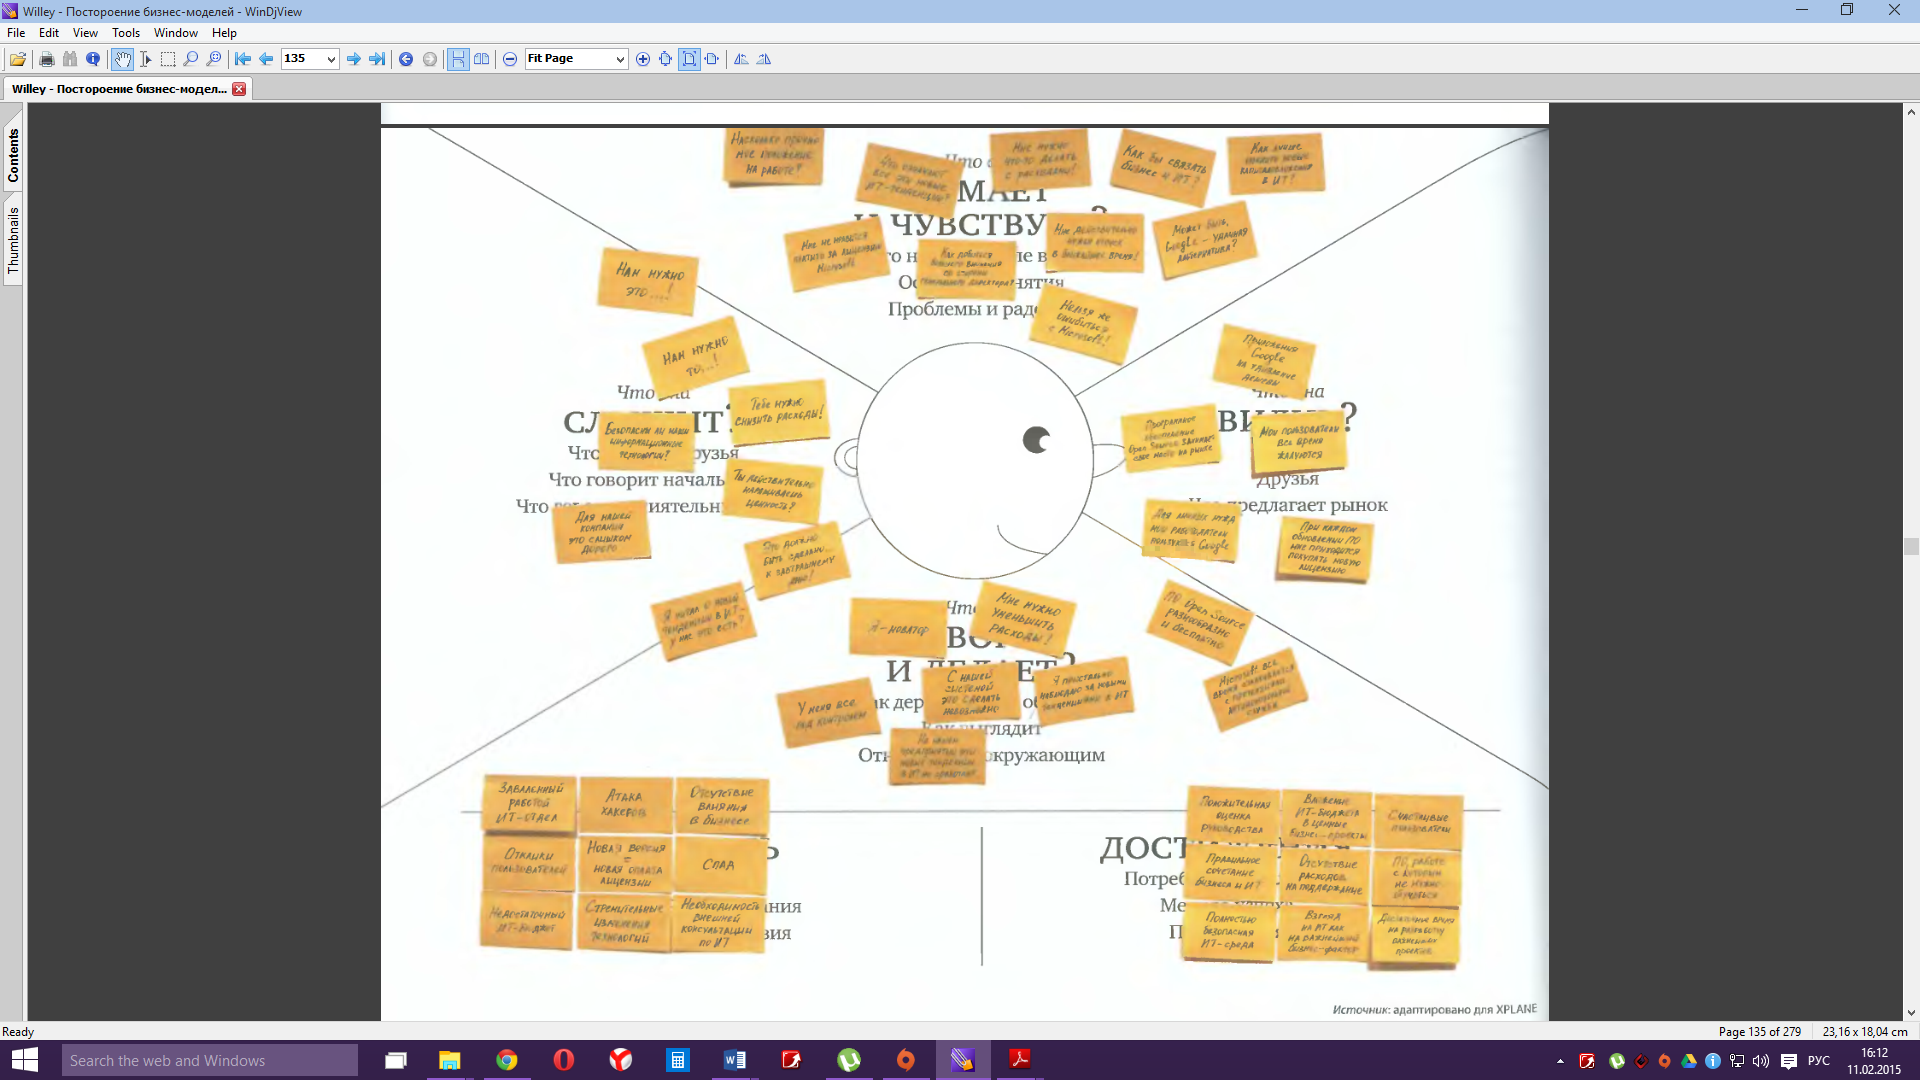1920x1080 pixels.
Task: Open Task View on the taskbar
Action: [396, 1060]
